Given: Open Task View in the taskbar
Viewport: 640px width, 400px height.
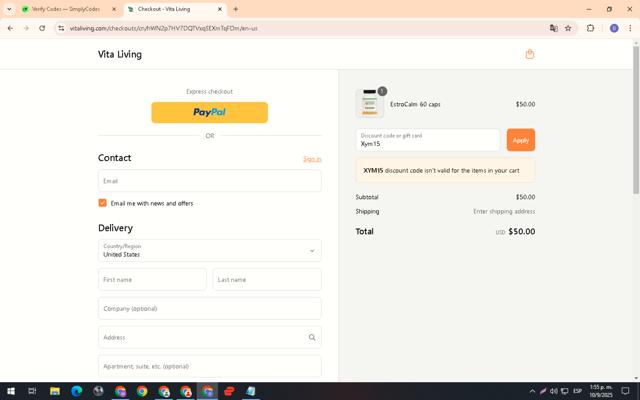Looking at the screenshot, I should point(32,391).
